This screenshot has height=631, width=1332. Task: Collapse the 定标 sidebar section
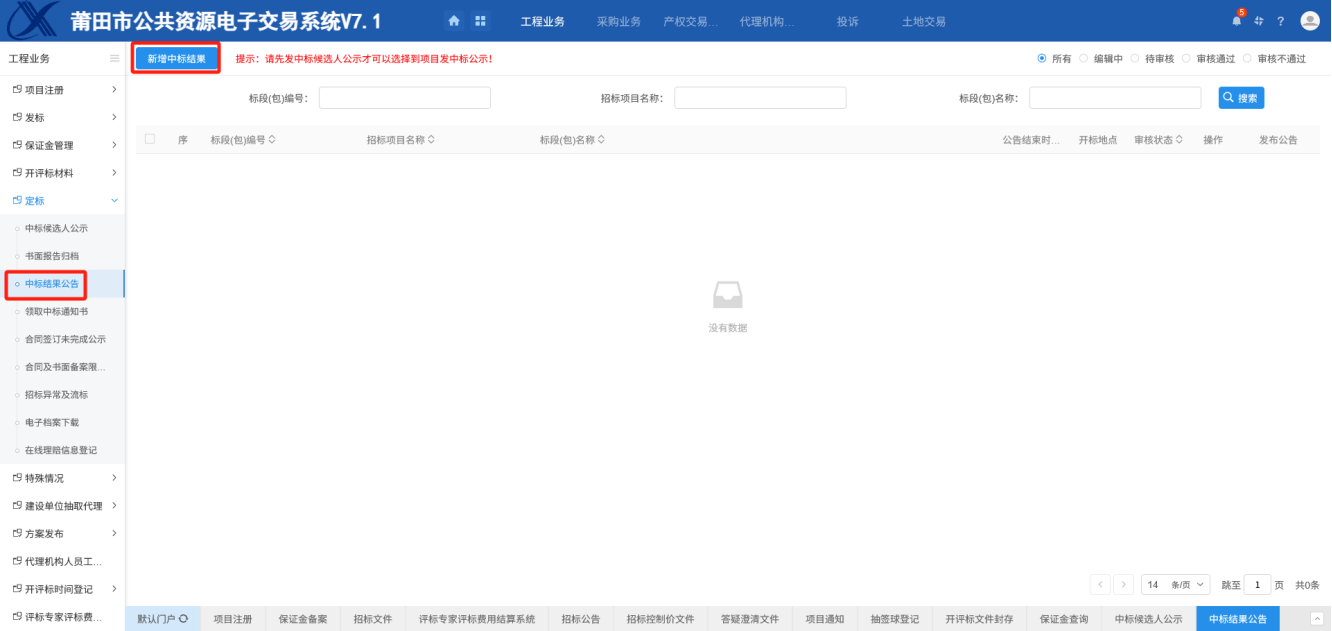click(x=62, y=201)
